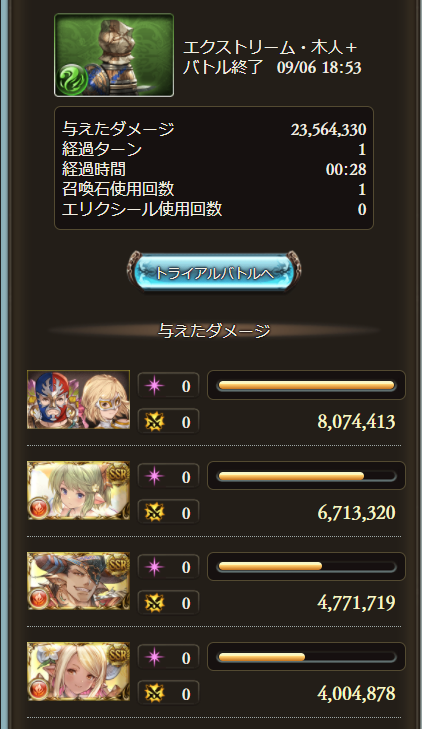Click the トライアルバトルへ button

[x=214, y=272]
